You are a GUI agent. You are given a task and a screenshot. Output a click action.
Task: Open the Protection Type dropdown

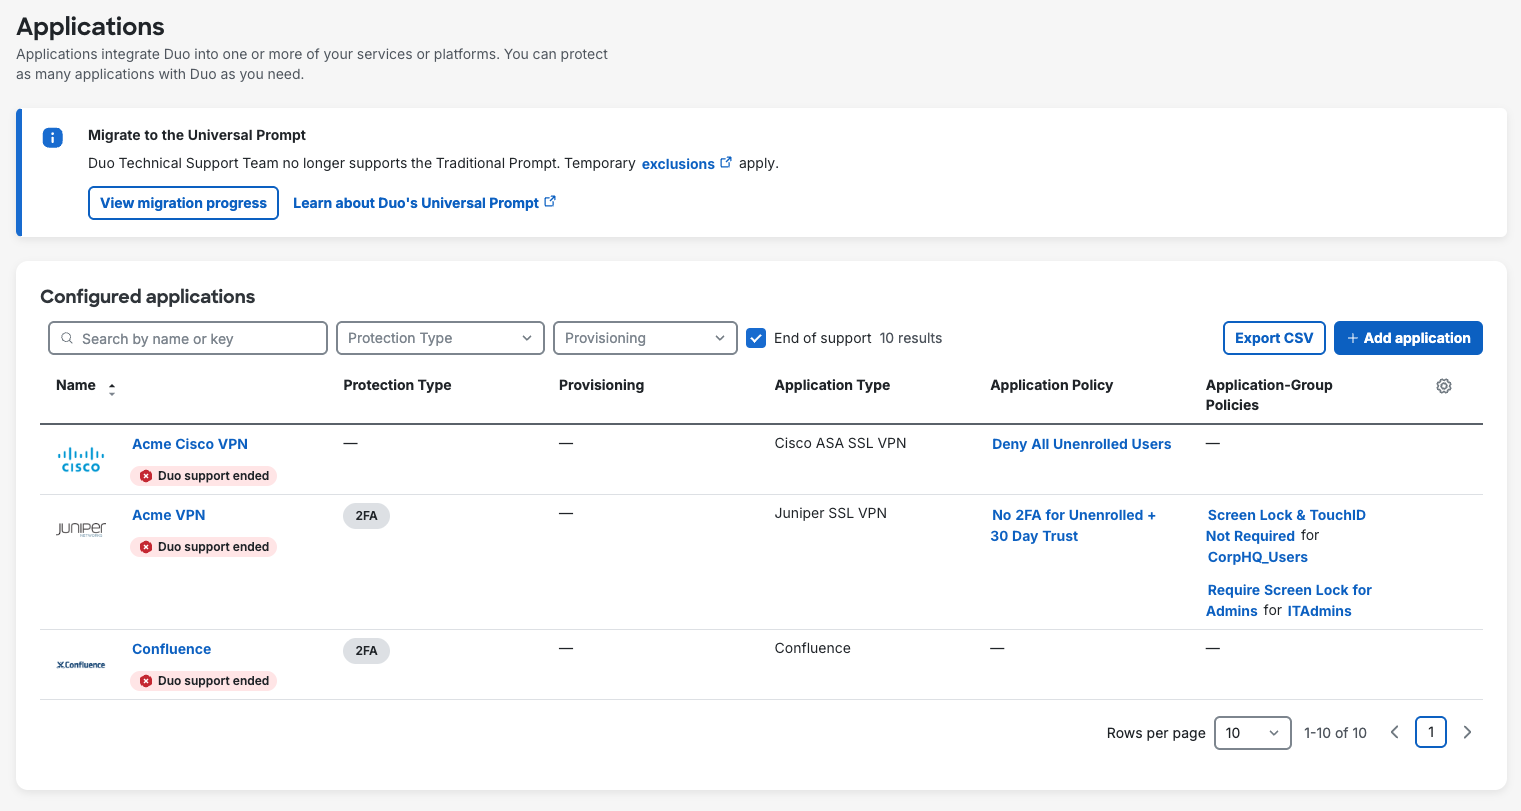pos(440,338)
